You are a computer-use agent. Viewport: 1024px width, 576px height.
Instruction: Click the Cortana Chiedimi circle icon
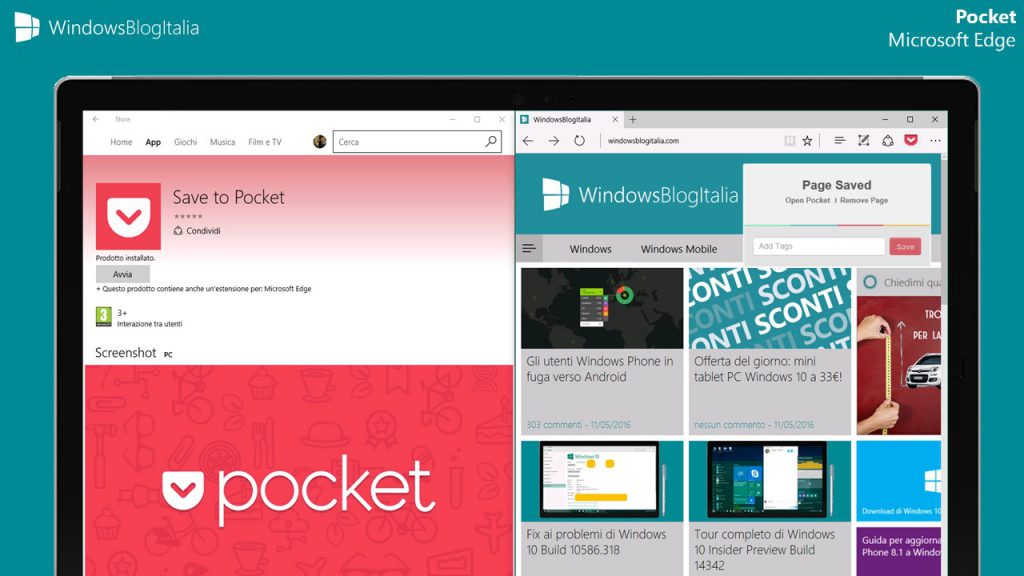870,282
